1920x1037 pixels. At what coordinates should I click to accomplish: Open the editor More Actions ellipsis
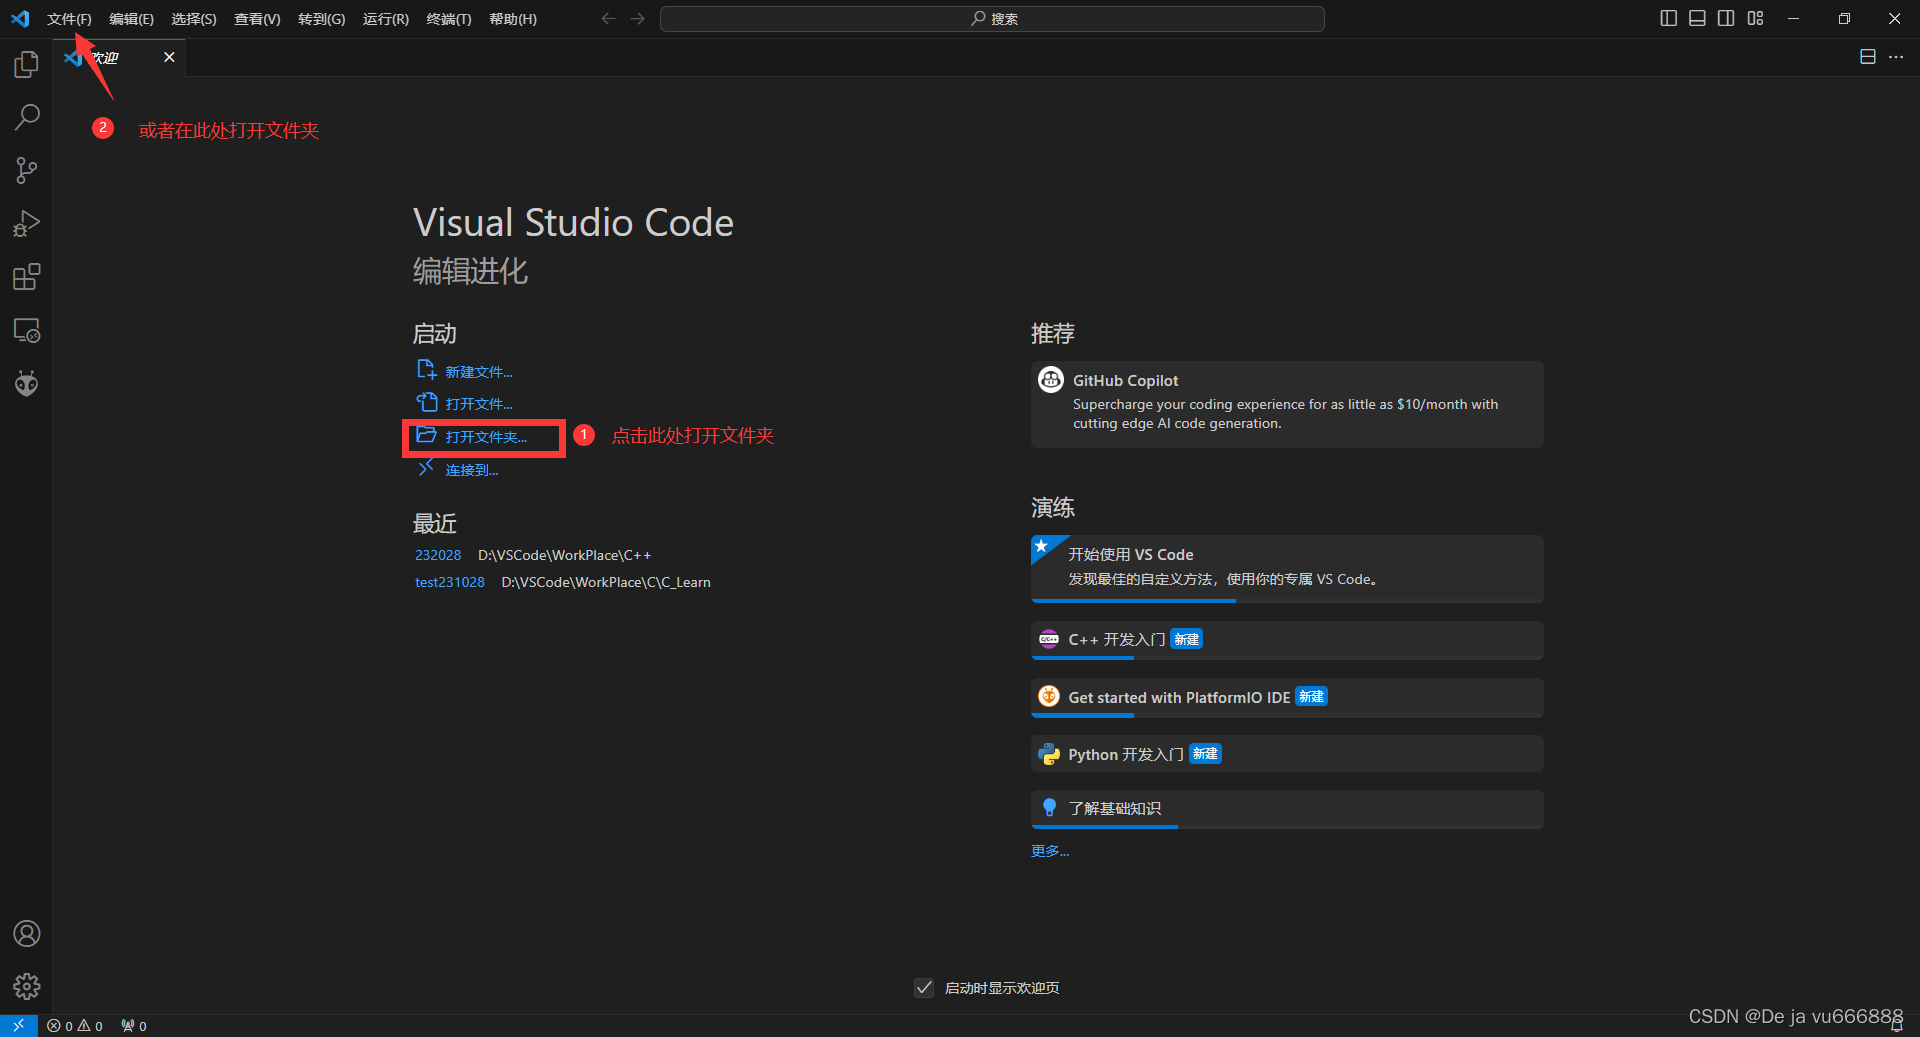[x=1896, y=57]
